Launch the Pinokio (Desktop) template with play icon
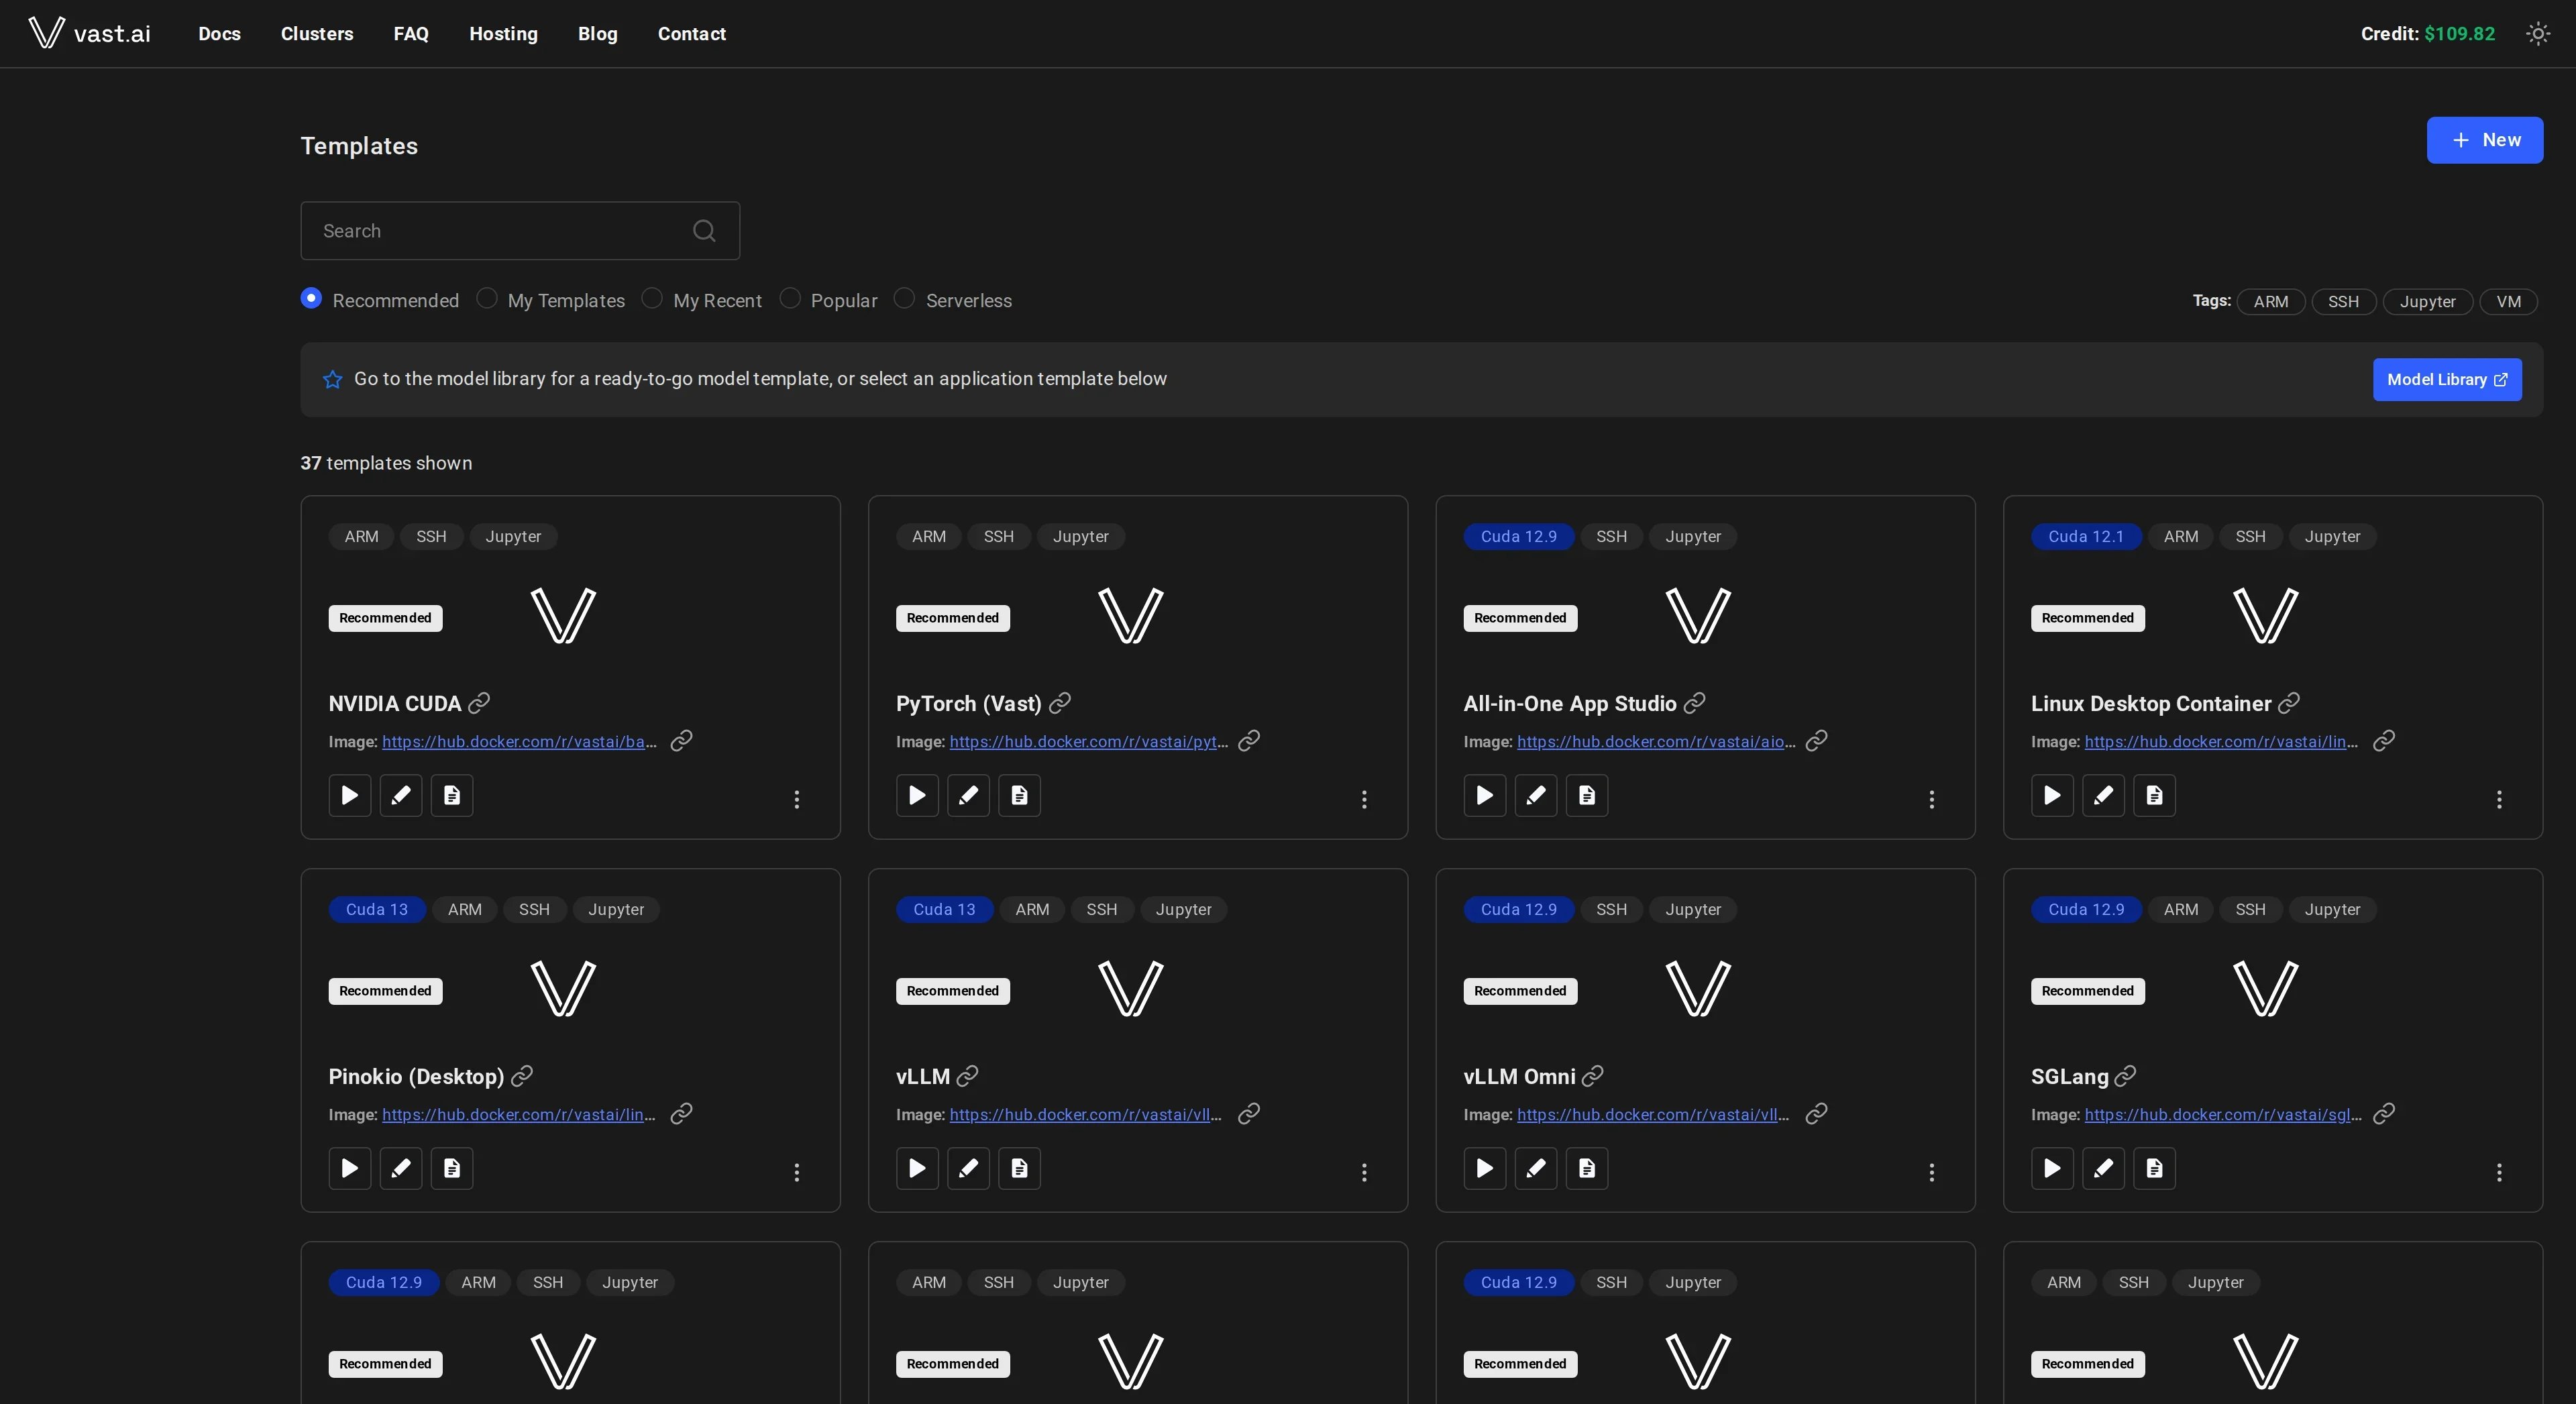Viewport: 2576px width, 1404px height. coord(350,1169)
